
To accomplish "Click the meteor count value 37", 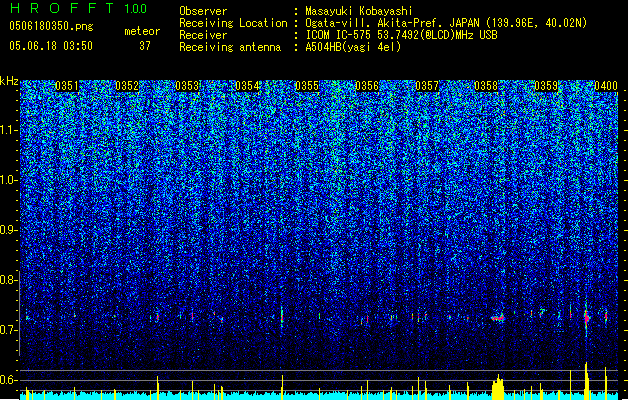I will pyautogui.click(x=145, y=46).
